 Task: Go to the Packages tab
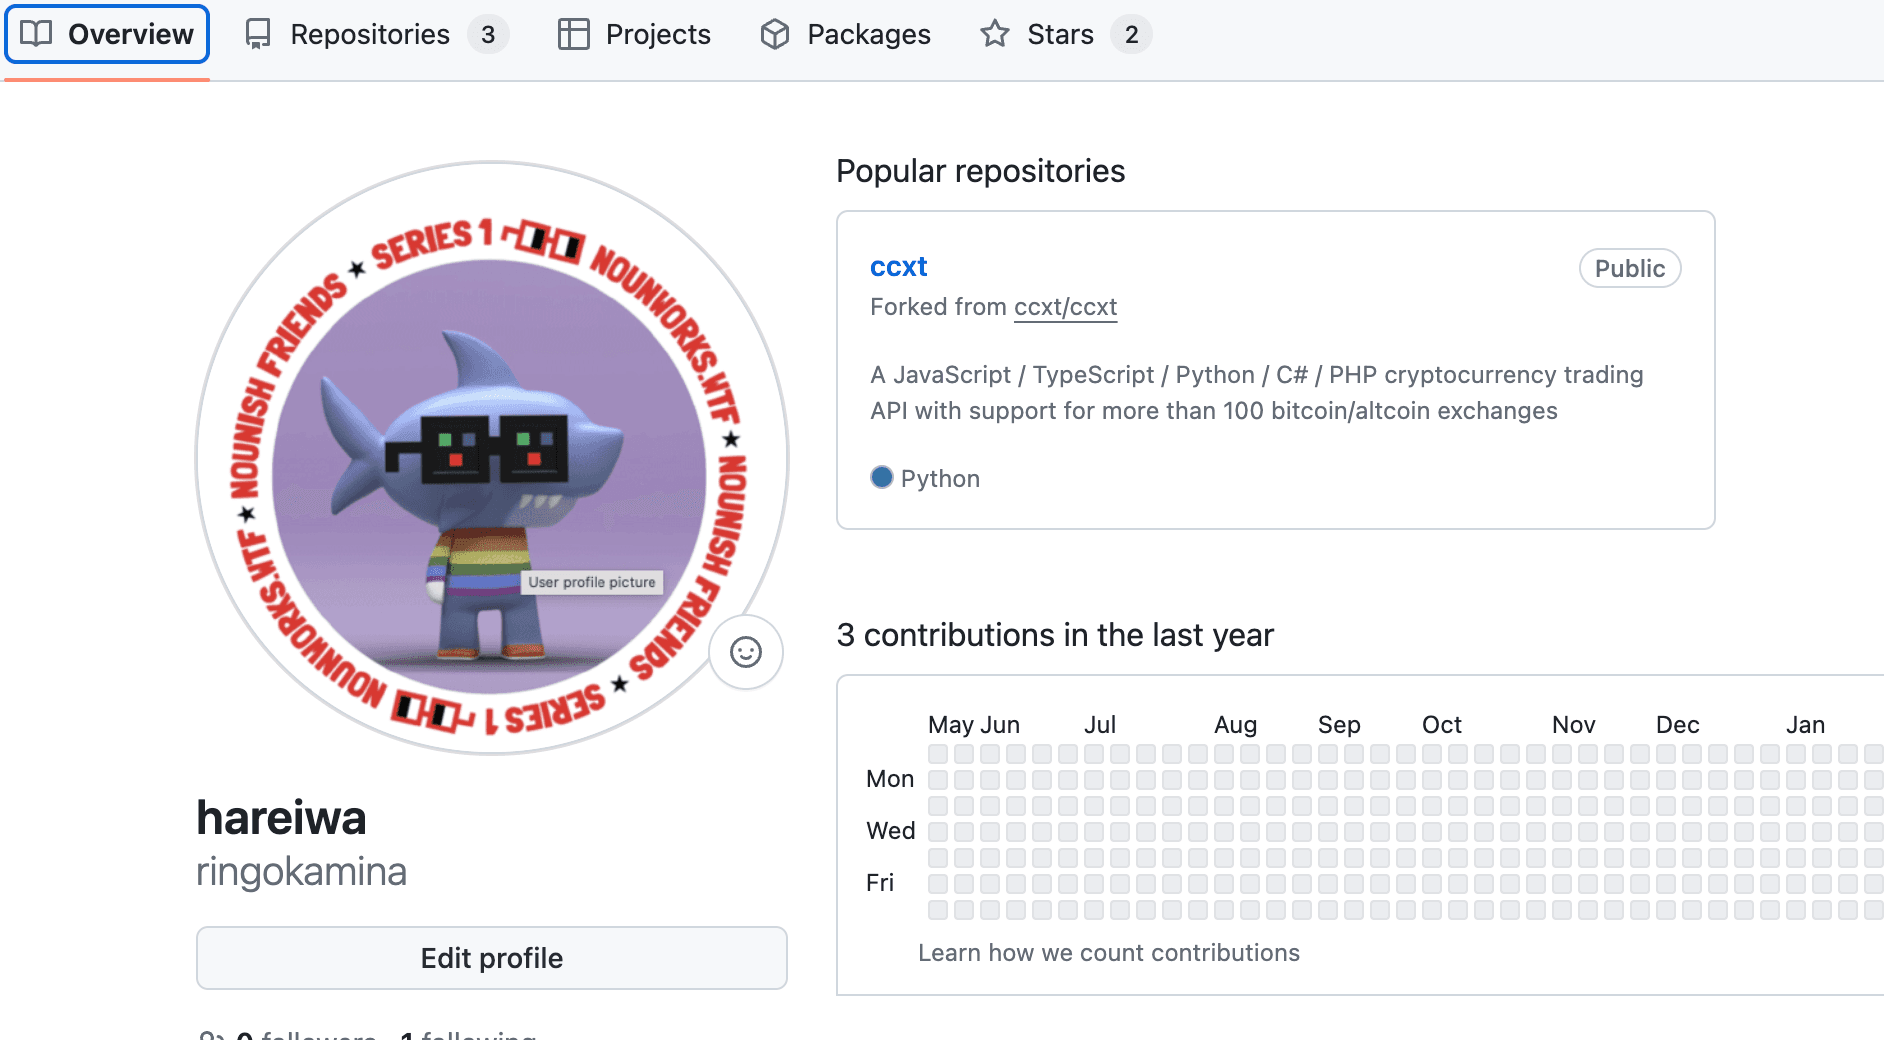[x=845, y=34]
